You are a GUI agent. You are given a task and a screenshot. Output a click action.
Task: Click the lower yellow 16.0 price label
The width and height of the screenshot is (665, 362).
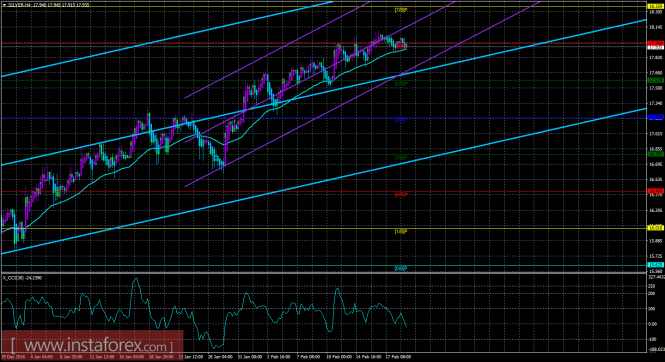tap(656, 228)
